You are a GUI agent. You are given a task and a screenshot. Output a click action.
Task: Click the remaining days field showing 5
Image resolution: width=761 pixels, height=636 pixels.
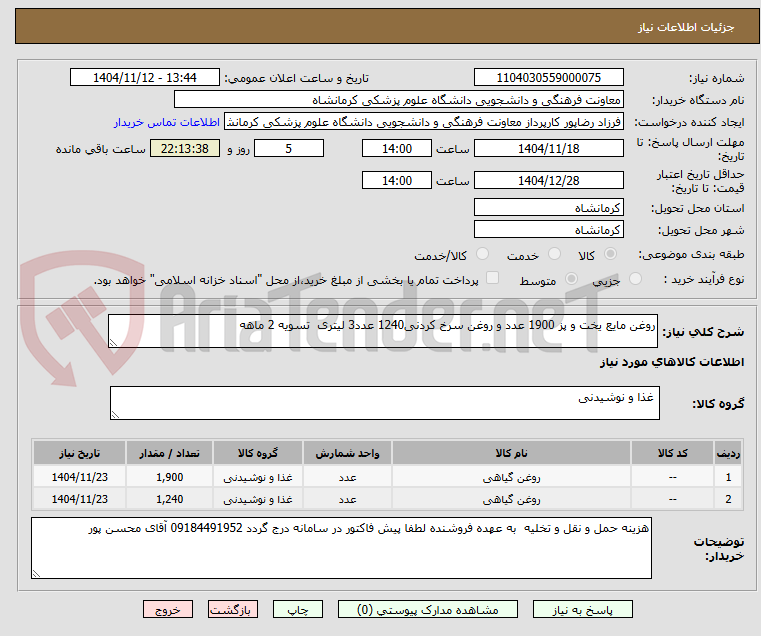[x=289, y=149]
